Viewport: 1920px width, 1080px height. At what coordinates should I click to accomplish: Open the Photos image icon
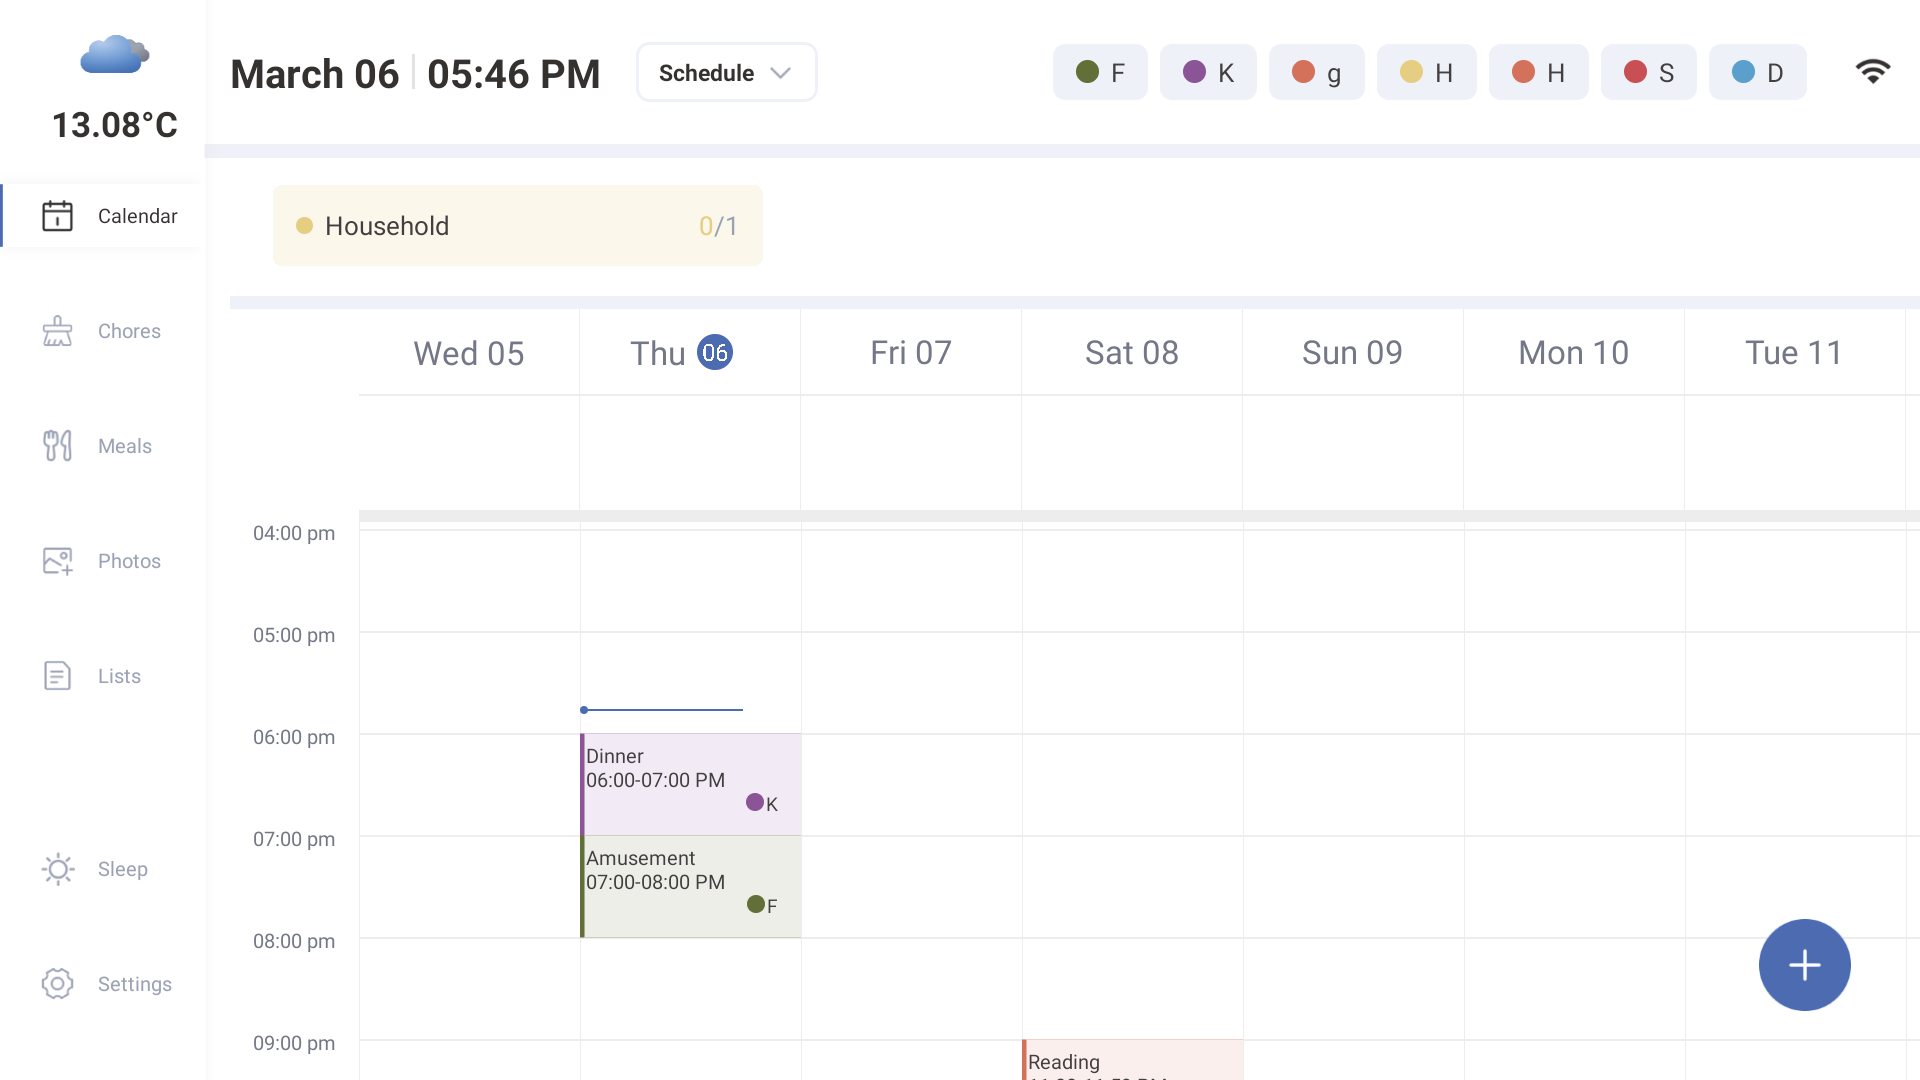click(57, 561)
